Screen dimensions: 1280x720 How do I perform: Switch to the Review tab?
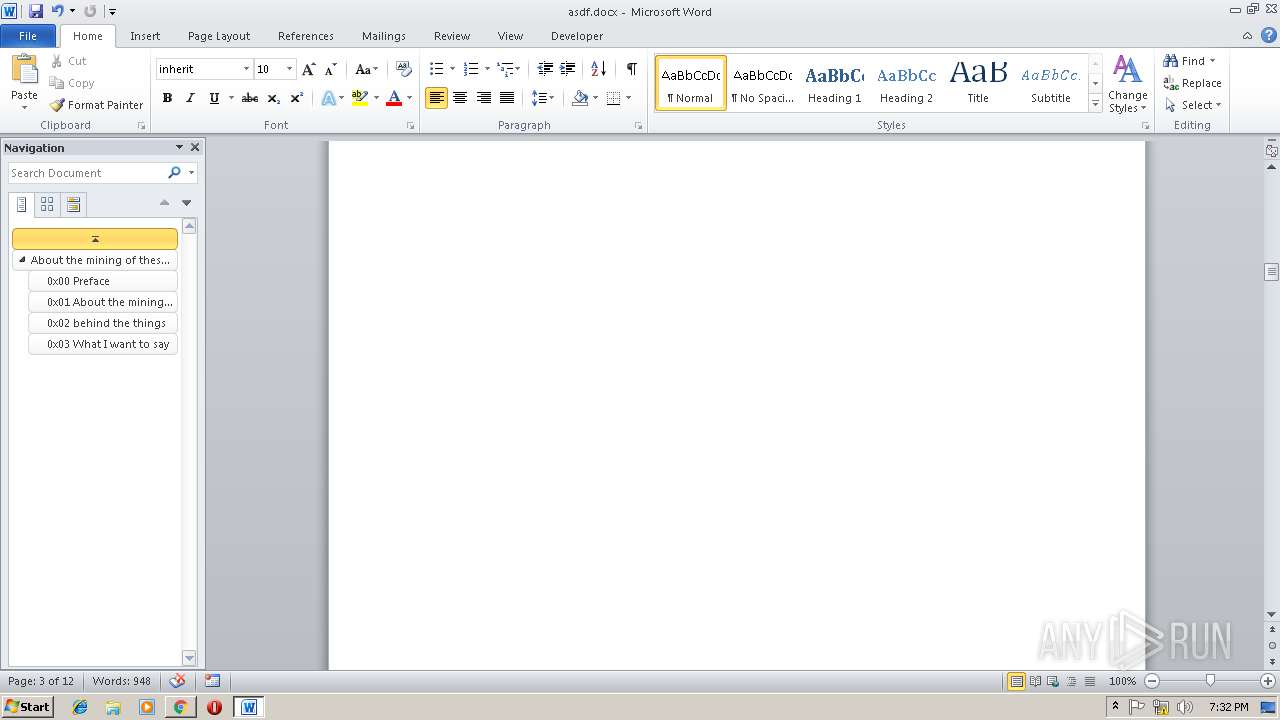pos(452,36)
